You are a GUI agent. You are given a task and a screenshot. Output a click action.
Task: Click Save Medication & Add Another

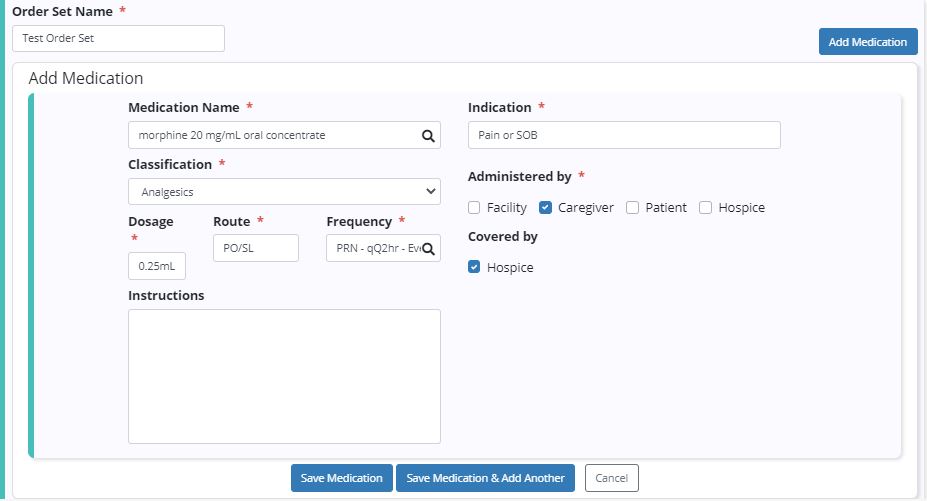tap(485, 478)
